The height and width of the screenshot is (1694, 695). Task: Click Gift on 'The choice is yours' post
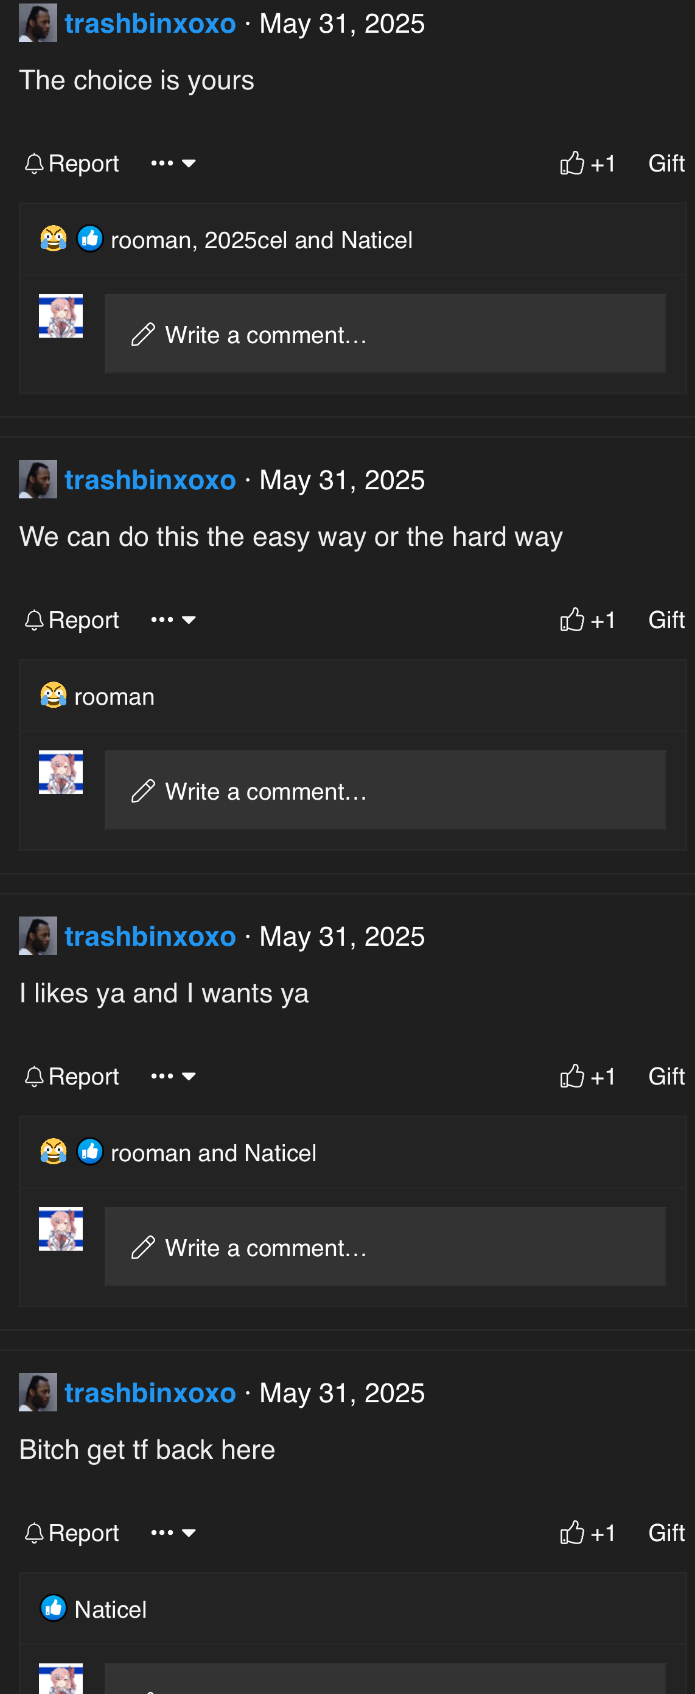(x=666, y=164)
